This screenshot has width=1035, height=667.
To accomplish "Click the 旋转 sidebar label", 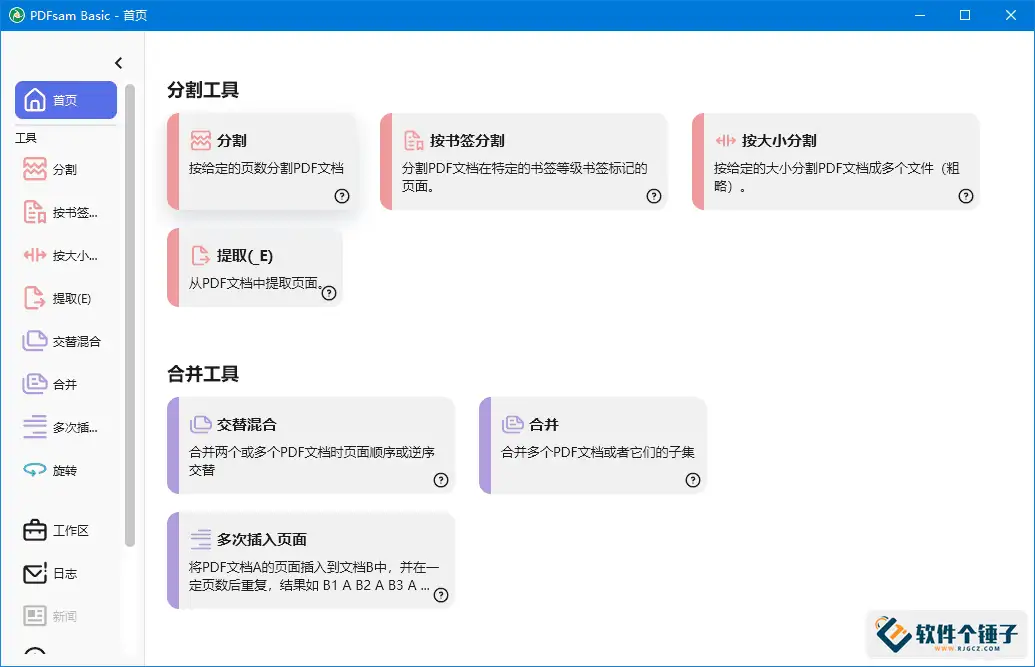I will coord(65,470).
